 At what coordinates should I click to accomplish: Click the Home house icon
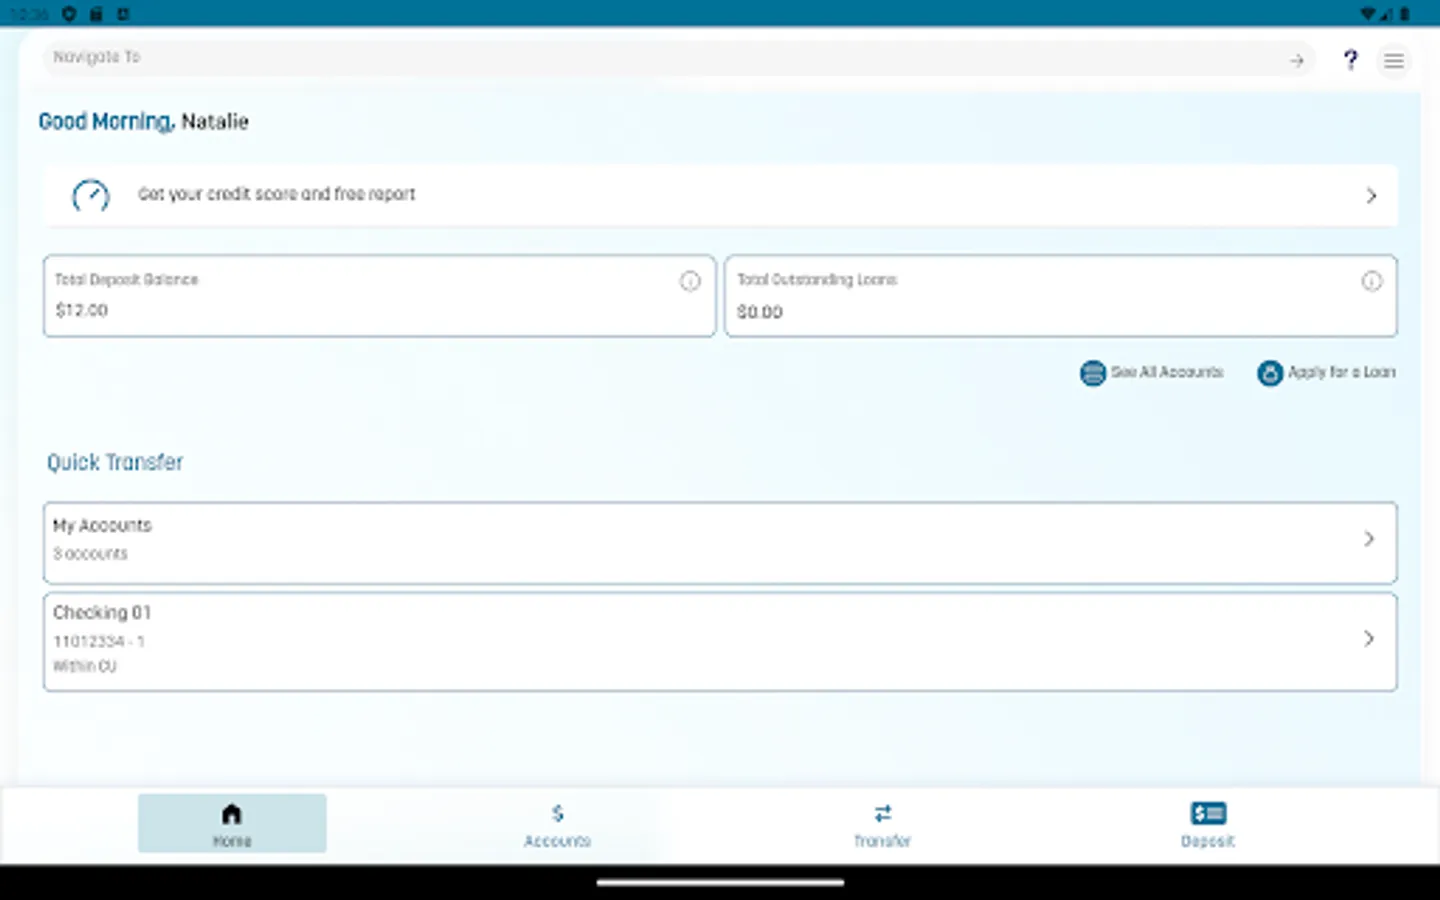pos(232,812)
